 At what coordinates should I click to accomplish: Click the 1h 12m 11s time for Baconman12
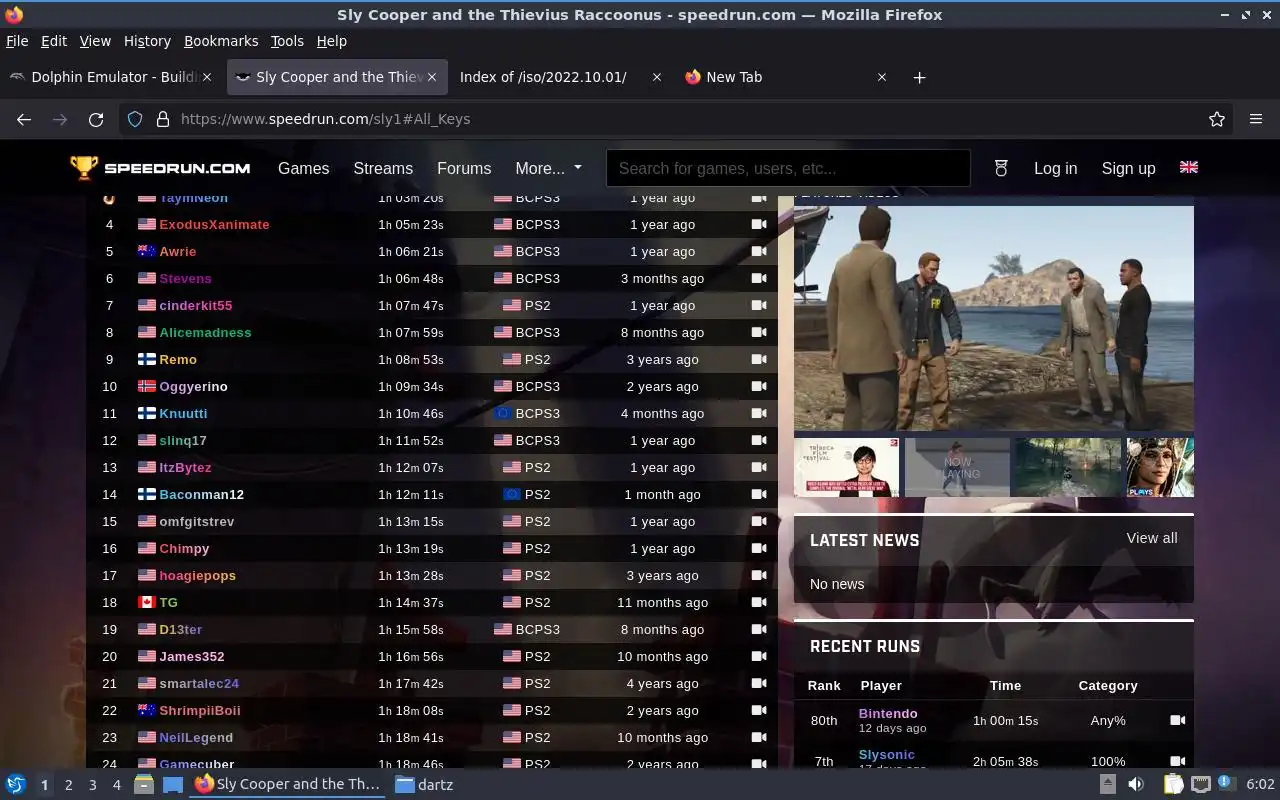pos(410,494)
